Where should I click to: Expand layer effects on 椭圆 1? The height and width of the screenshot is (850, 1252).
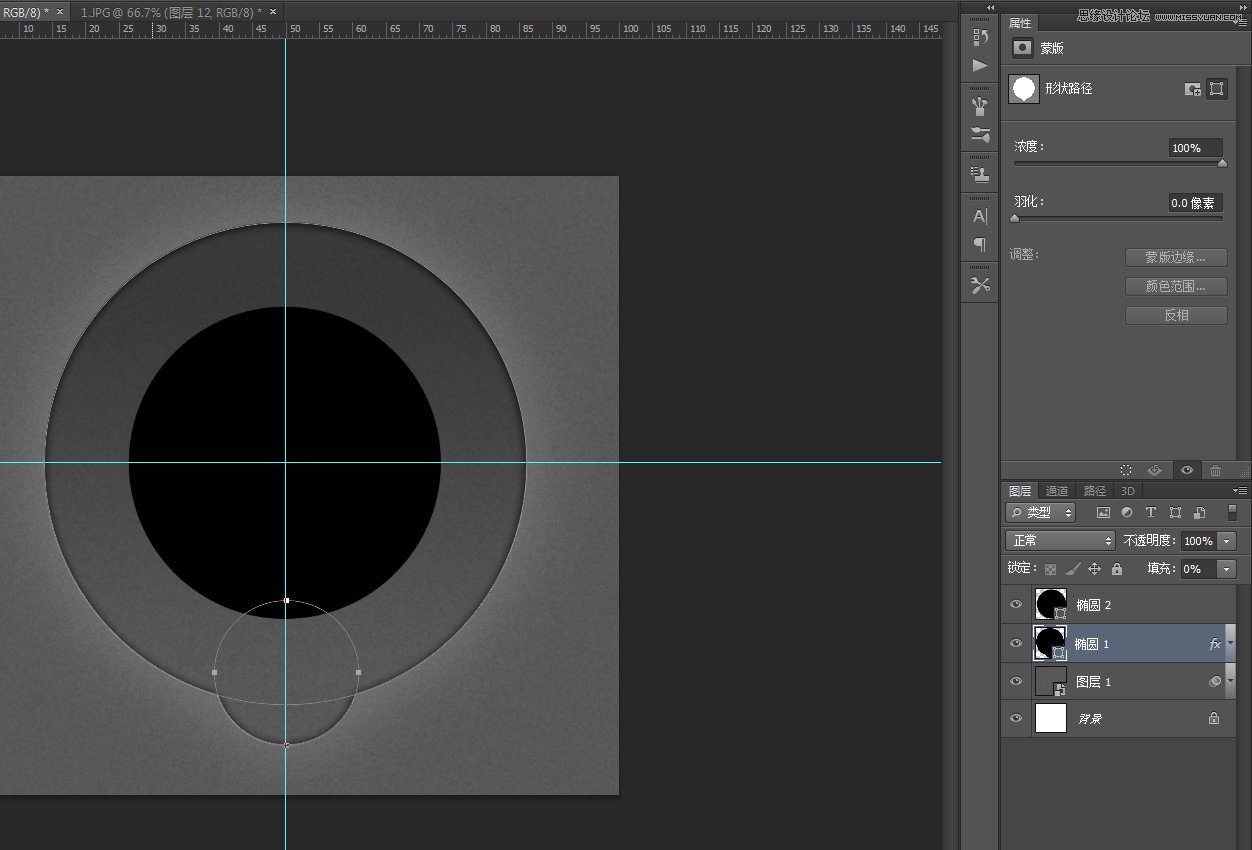(x=1230, y=644)
